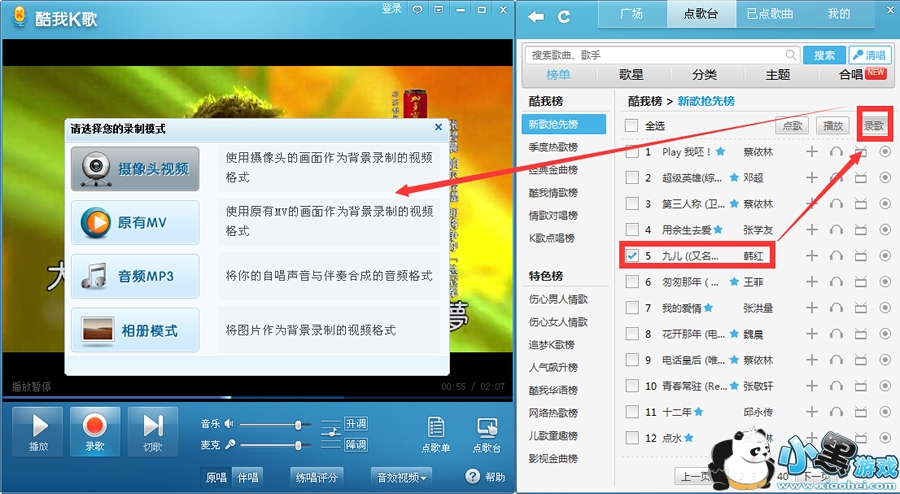
Task: Click the 清唱 button
Action: [x=870, y=55]
